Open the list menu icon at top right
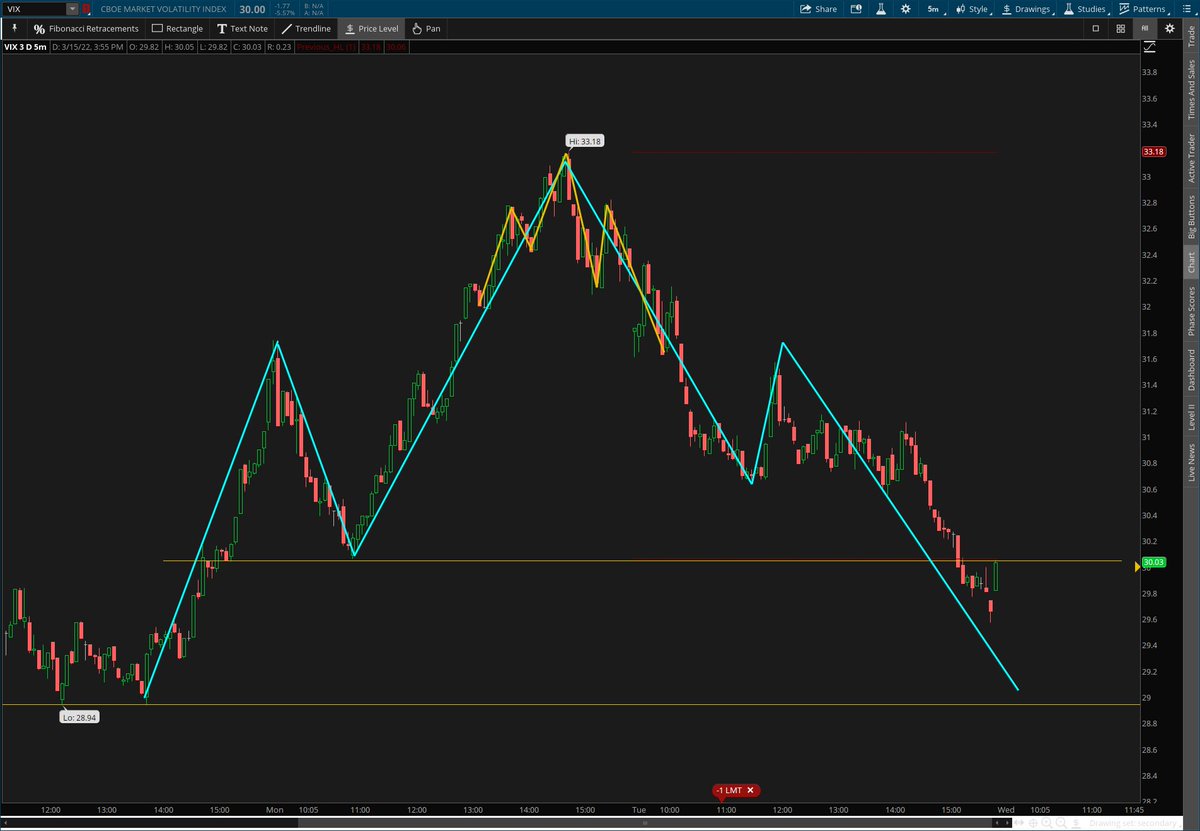The image size is (1200, 831). click(1187, 9)
